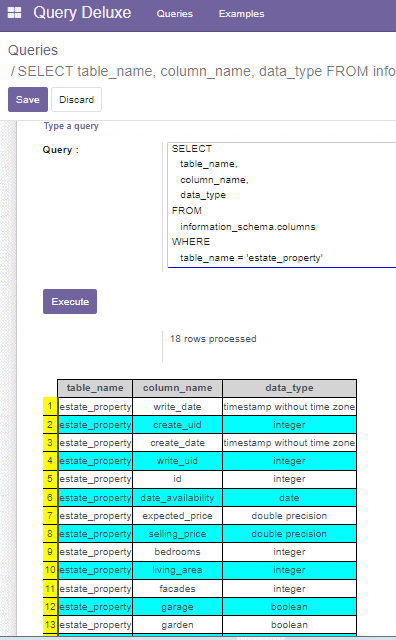This screenshot has height=640, width=396.
Task: Run the query with Execute
Action: [x=70, y=302]
